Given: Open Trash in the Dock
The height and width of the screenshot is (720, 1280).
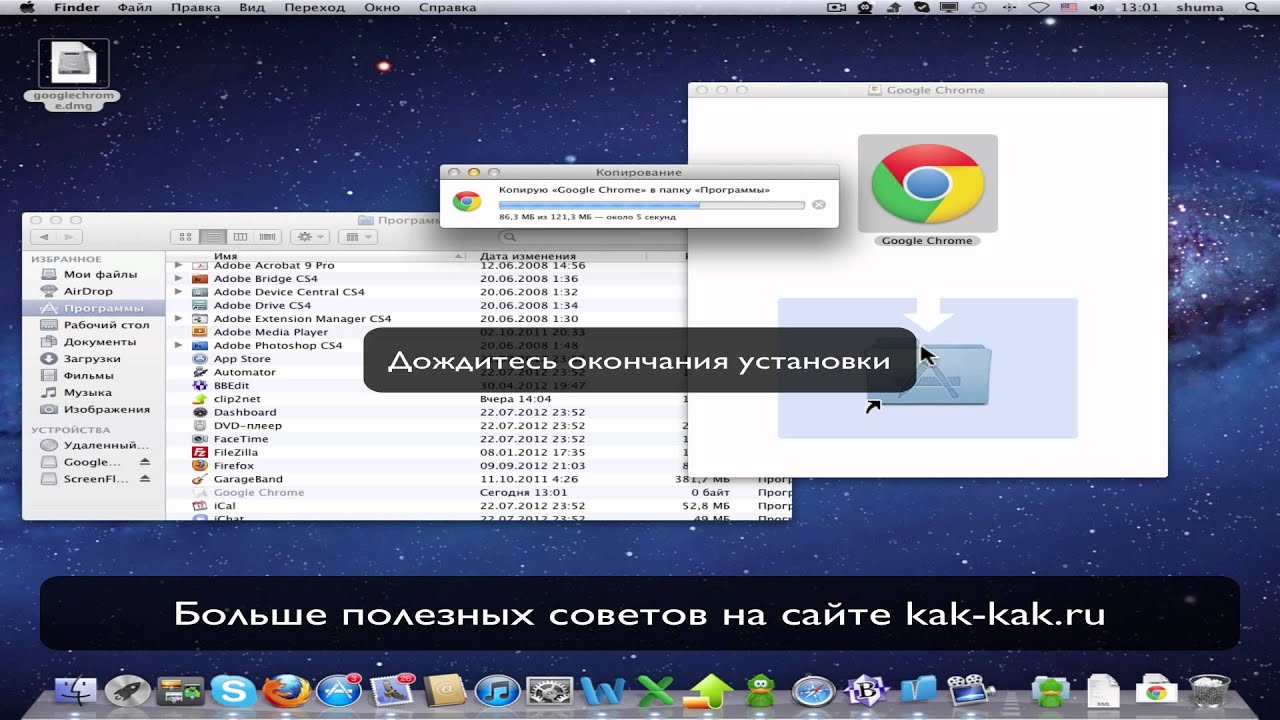Looking at the screenshot, I should tap(1208, 690).
